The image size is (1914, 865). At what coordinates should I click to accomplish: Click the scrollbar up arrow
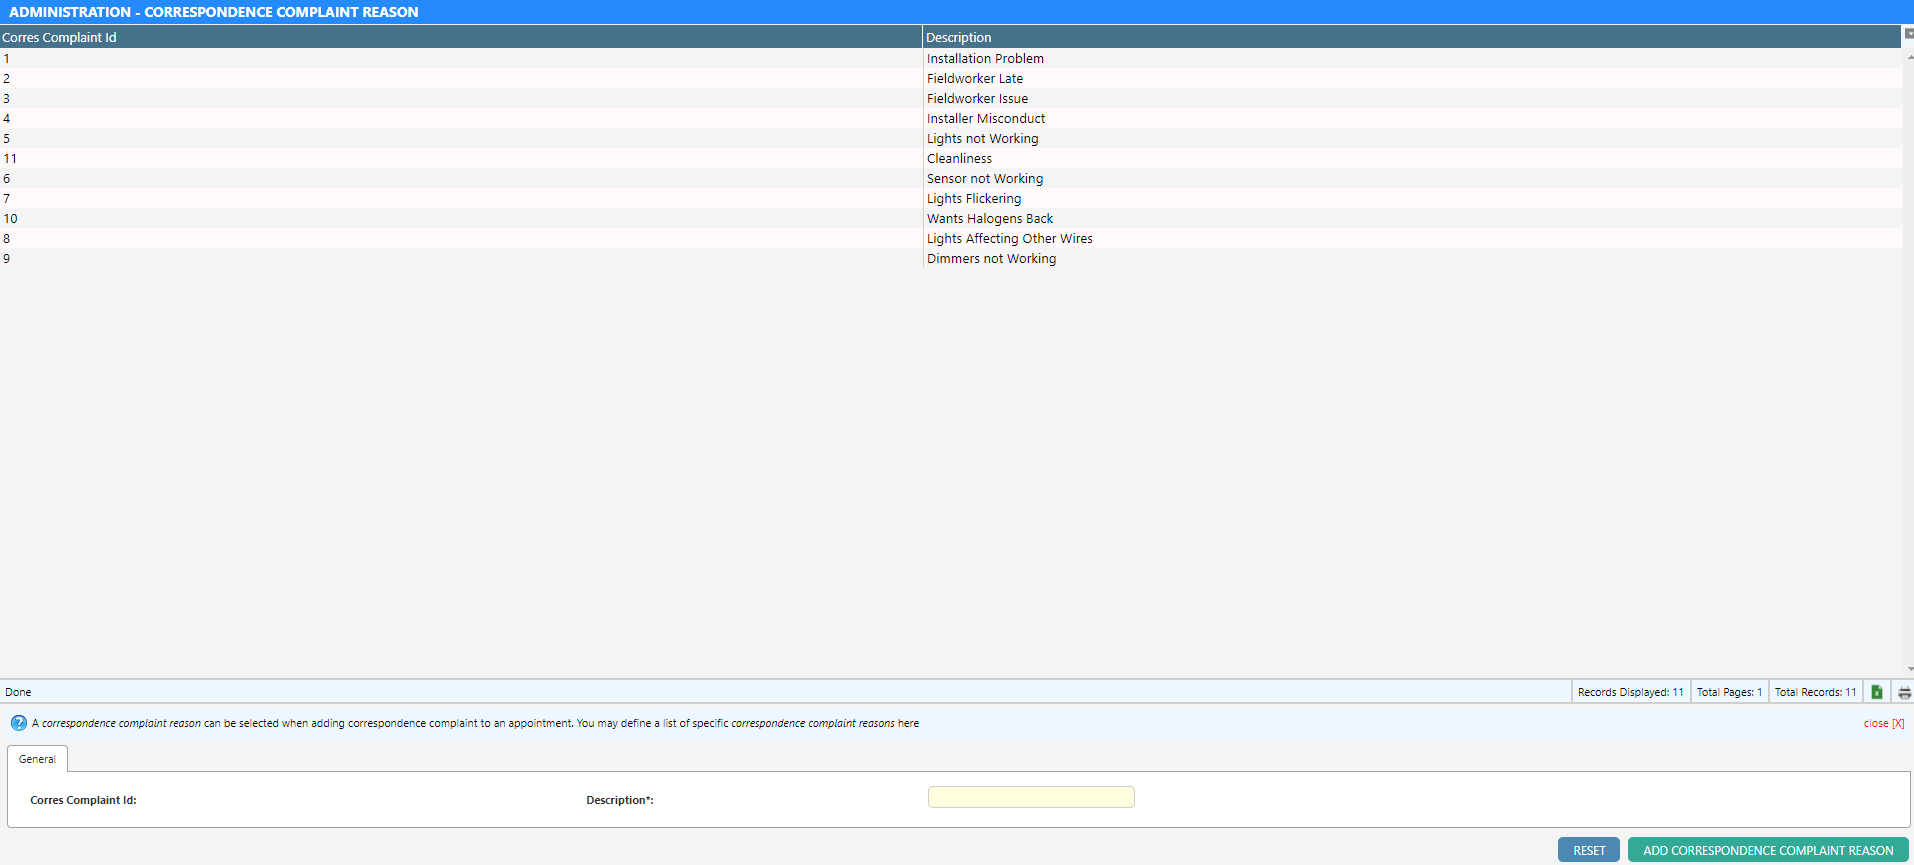(x=1909, y=57)
